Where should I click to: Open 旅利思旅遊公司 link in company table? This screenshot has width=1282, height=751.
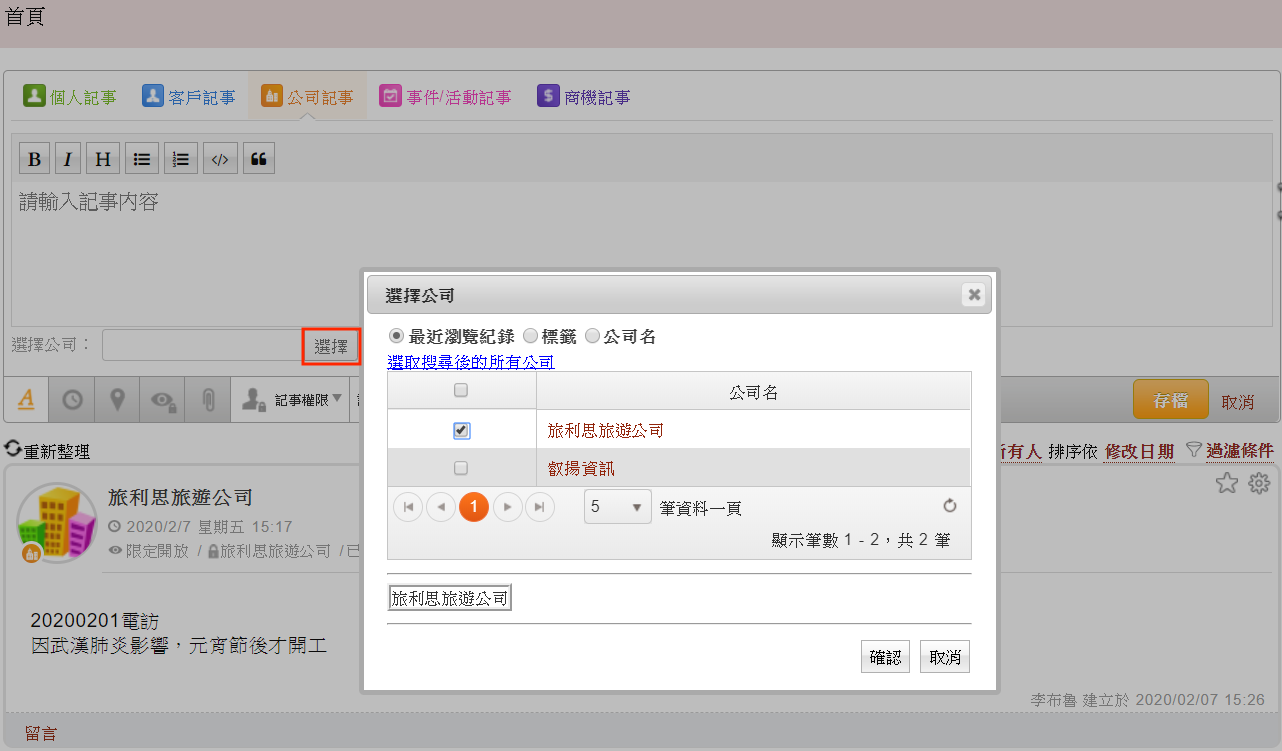click(x=606, y=431)
